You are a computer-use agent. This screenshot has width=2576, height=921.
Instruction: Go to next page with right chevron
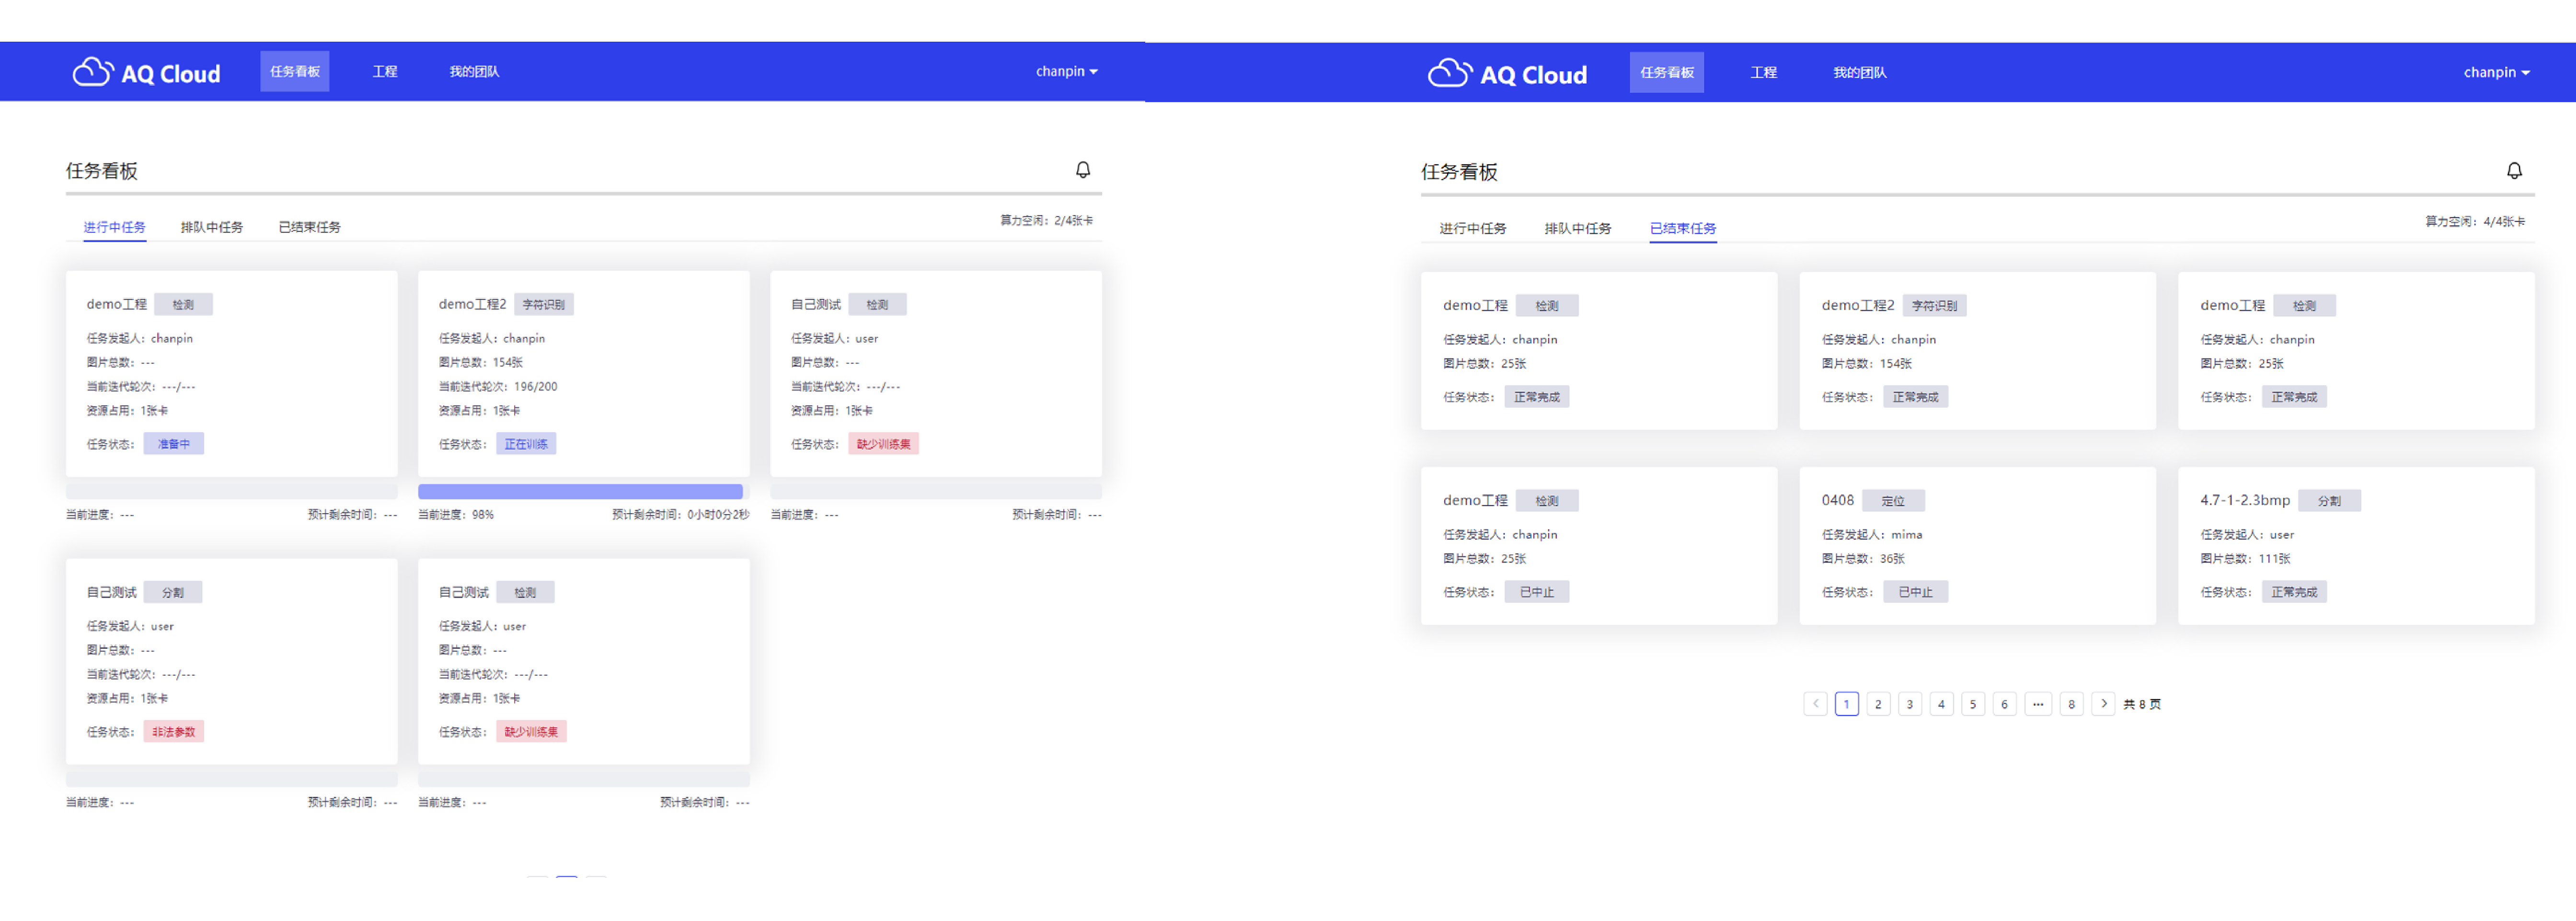point(2103,704)
